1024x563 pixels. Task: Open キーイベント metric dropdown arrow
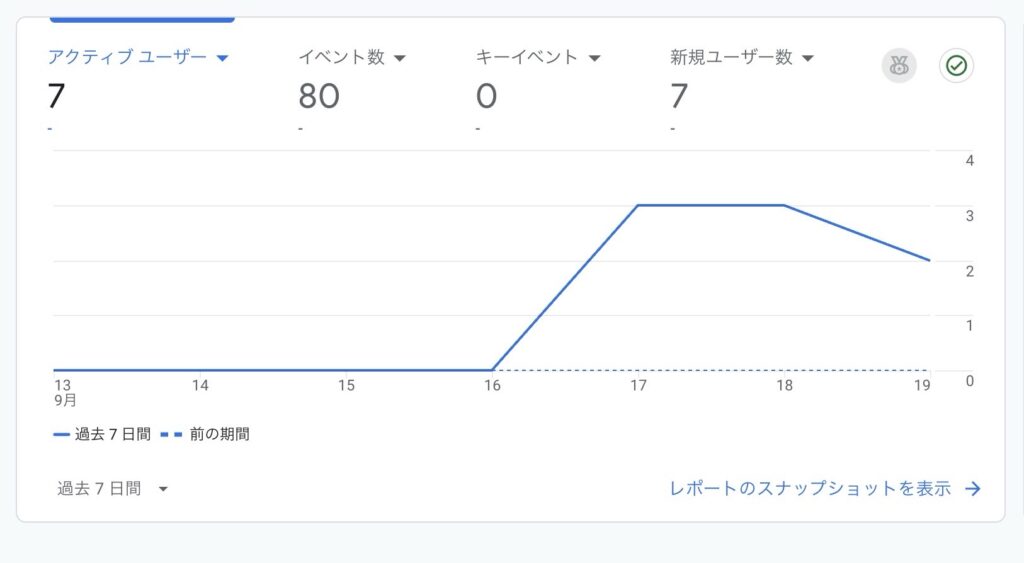(594, 58)
